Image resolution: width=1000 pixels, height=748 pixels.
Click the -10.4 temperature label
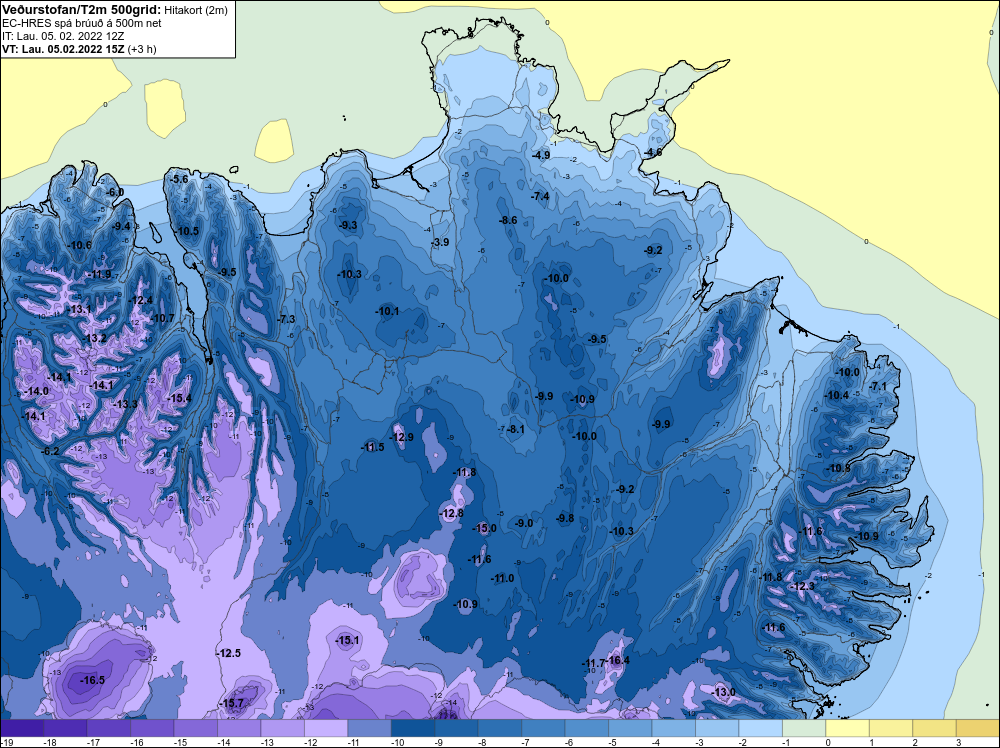(x=837, y=395)
